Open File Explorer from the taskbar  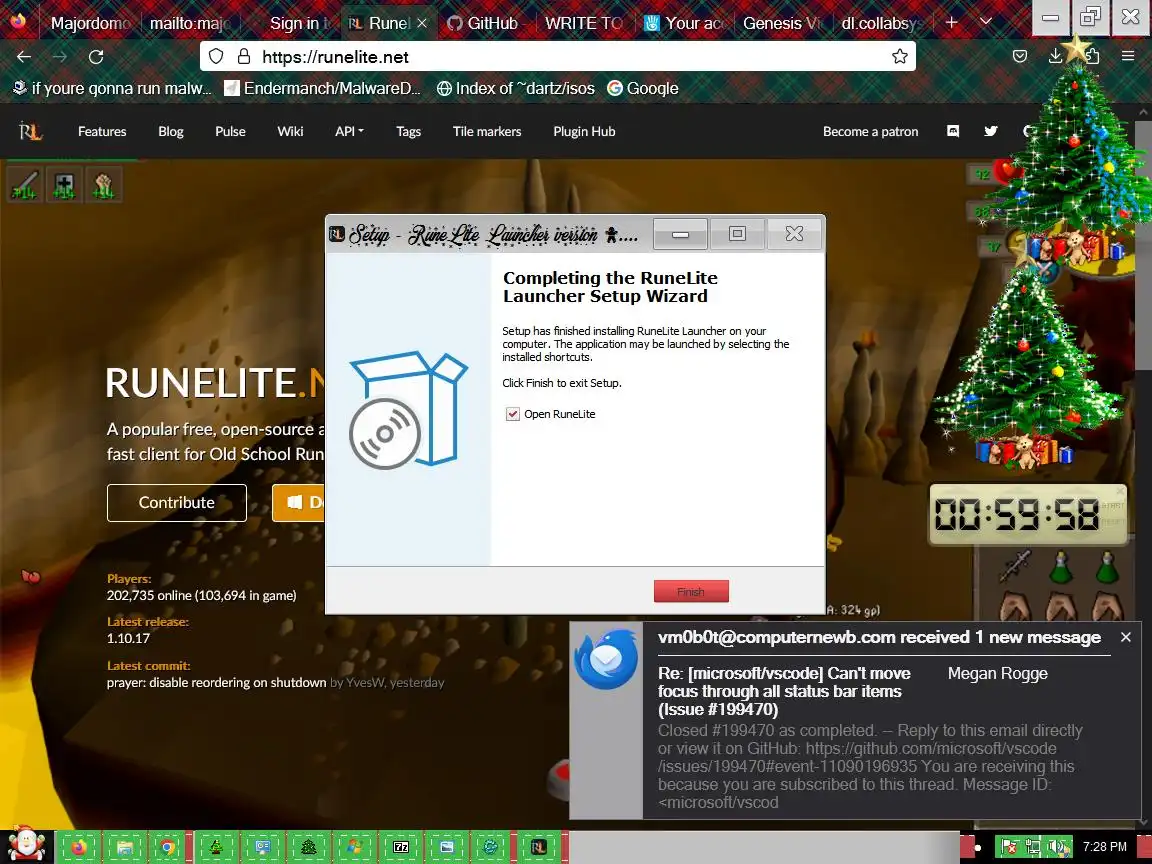coord(124,847)
